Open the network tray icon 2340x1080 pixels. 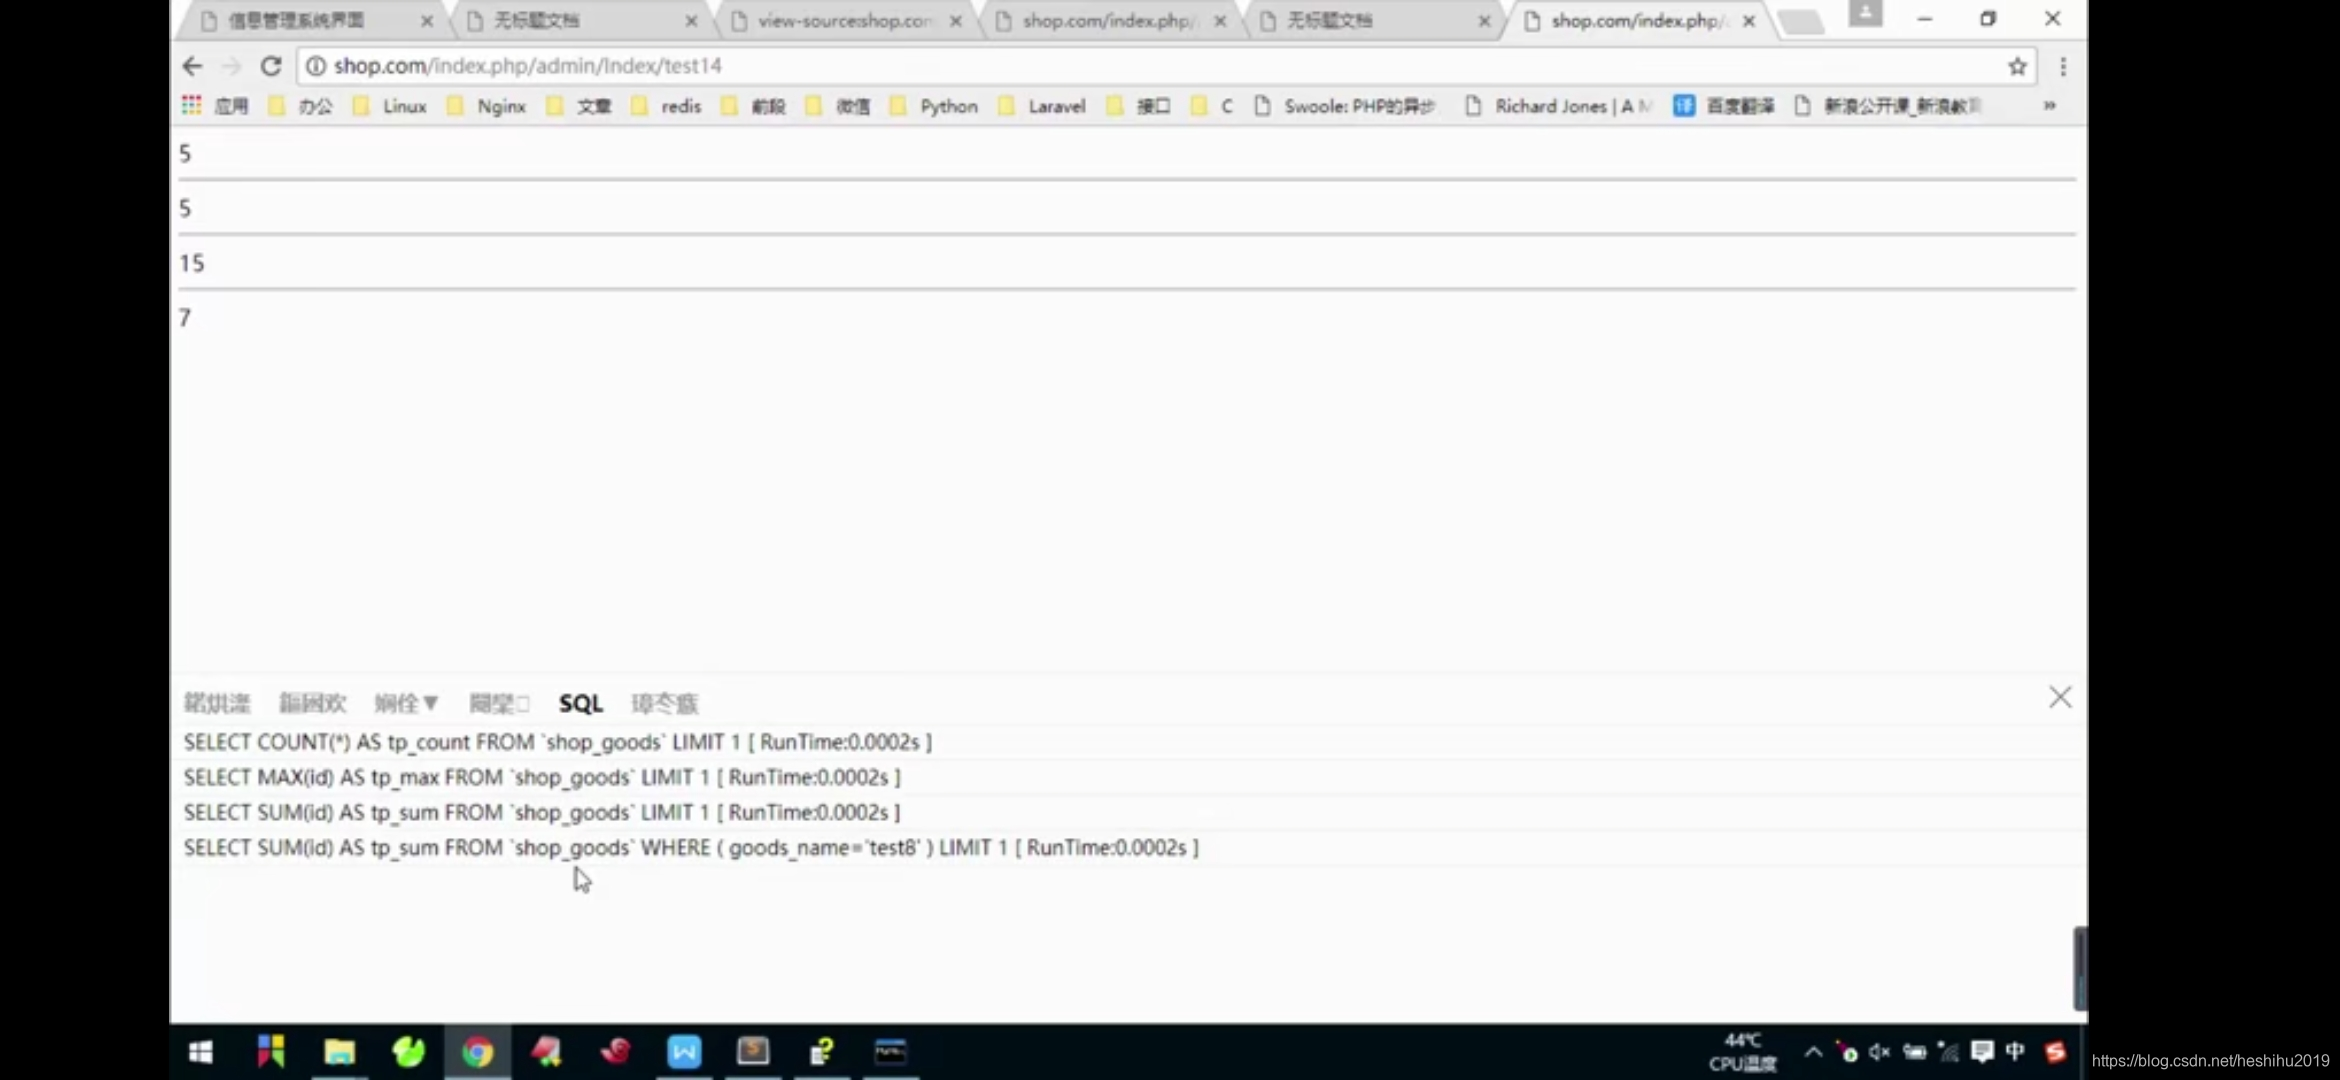click(x=1948, y=1052)
